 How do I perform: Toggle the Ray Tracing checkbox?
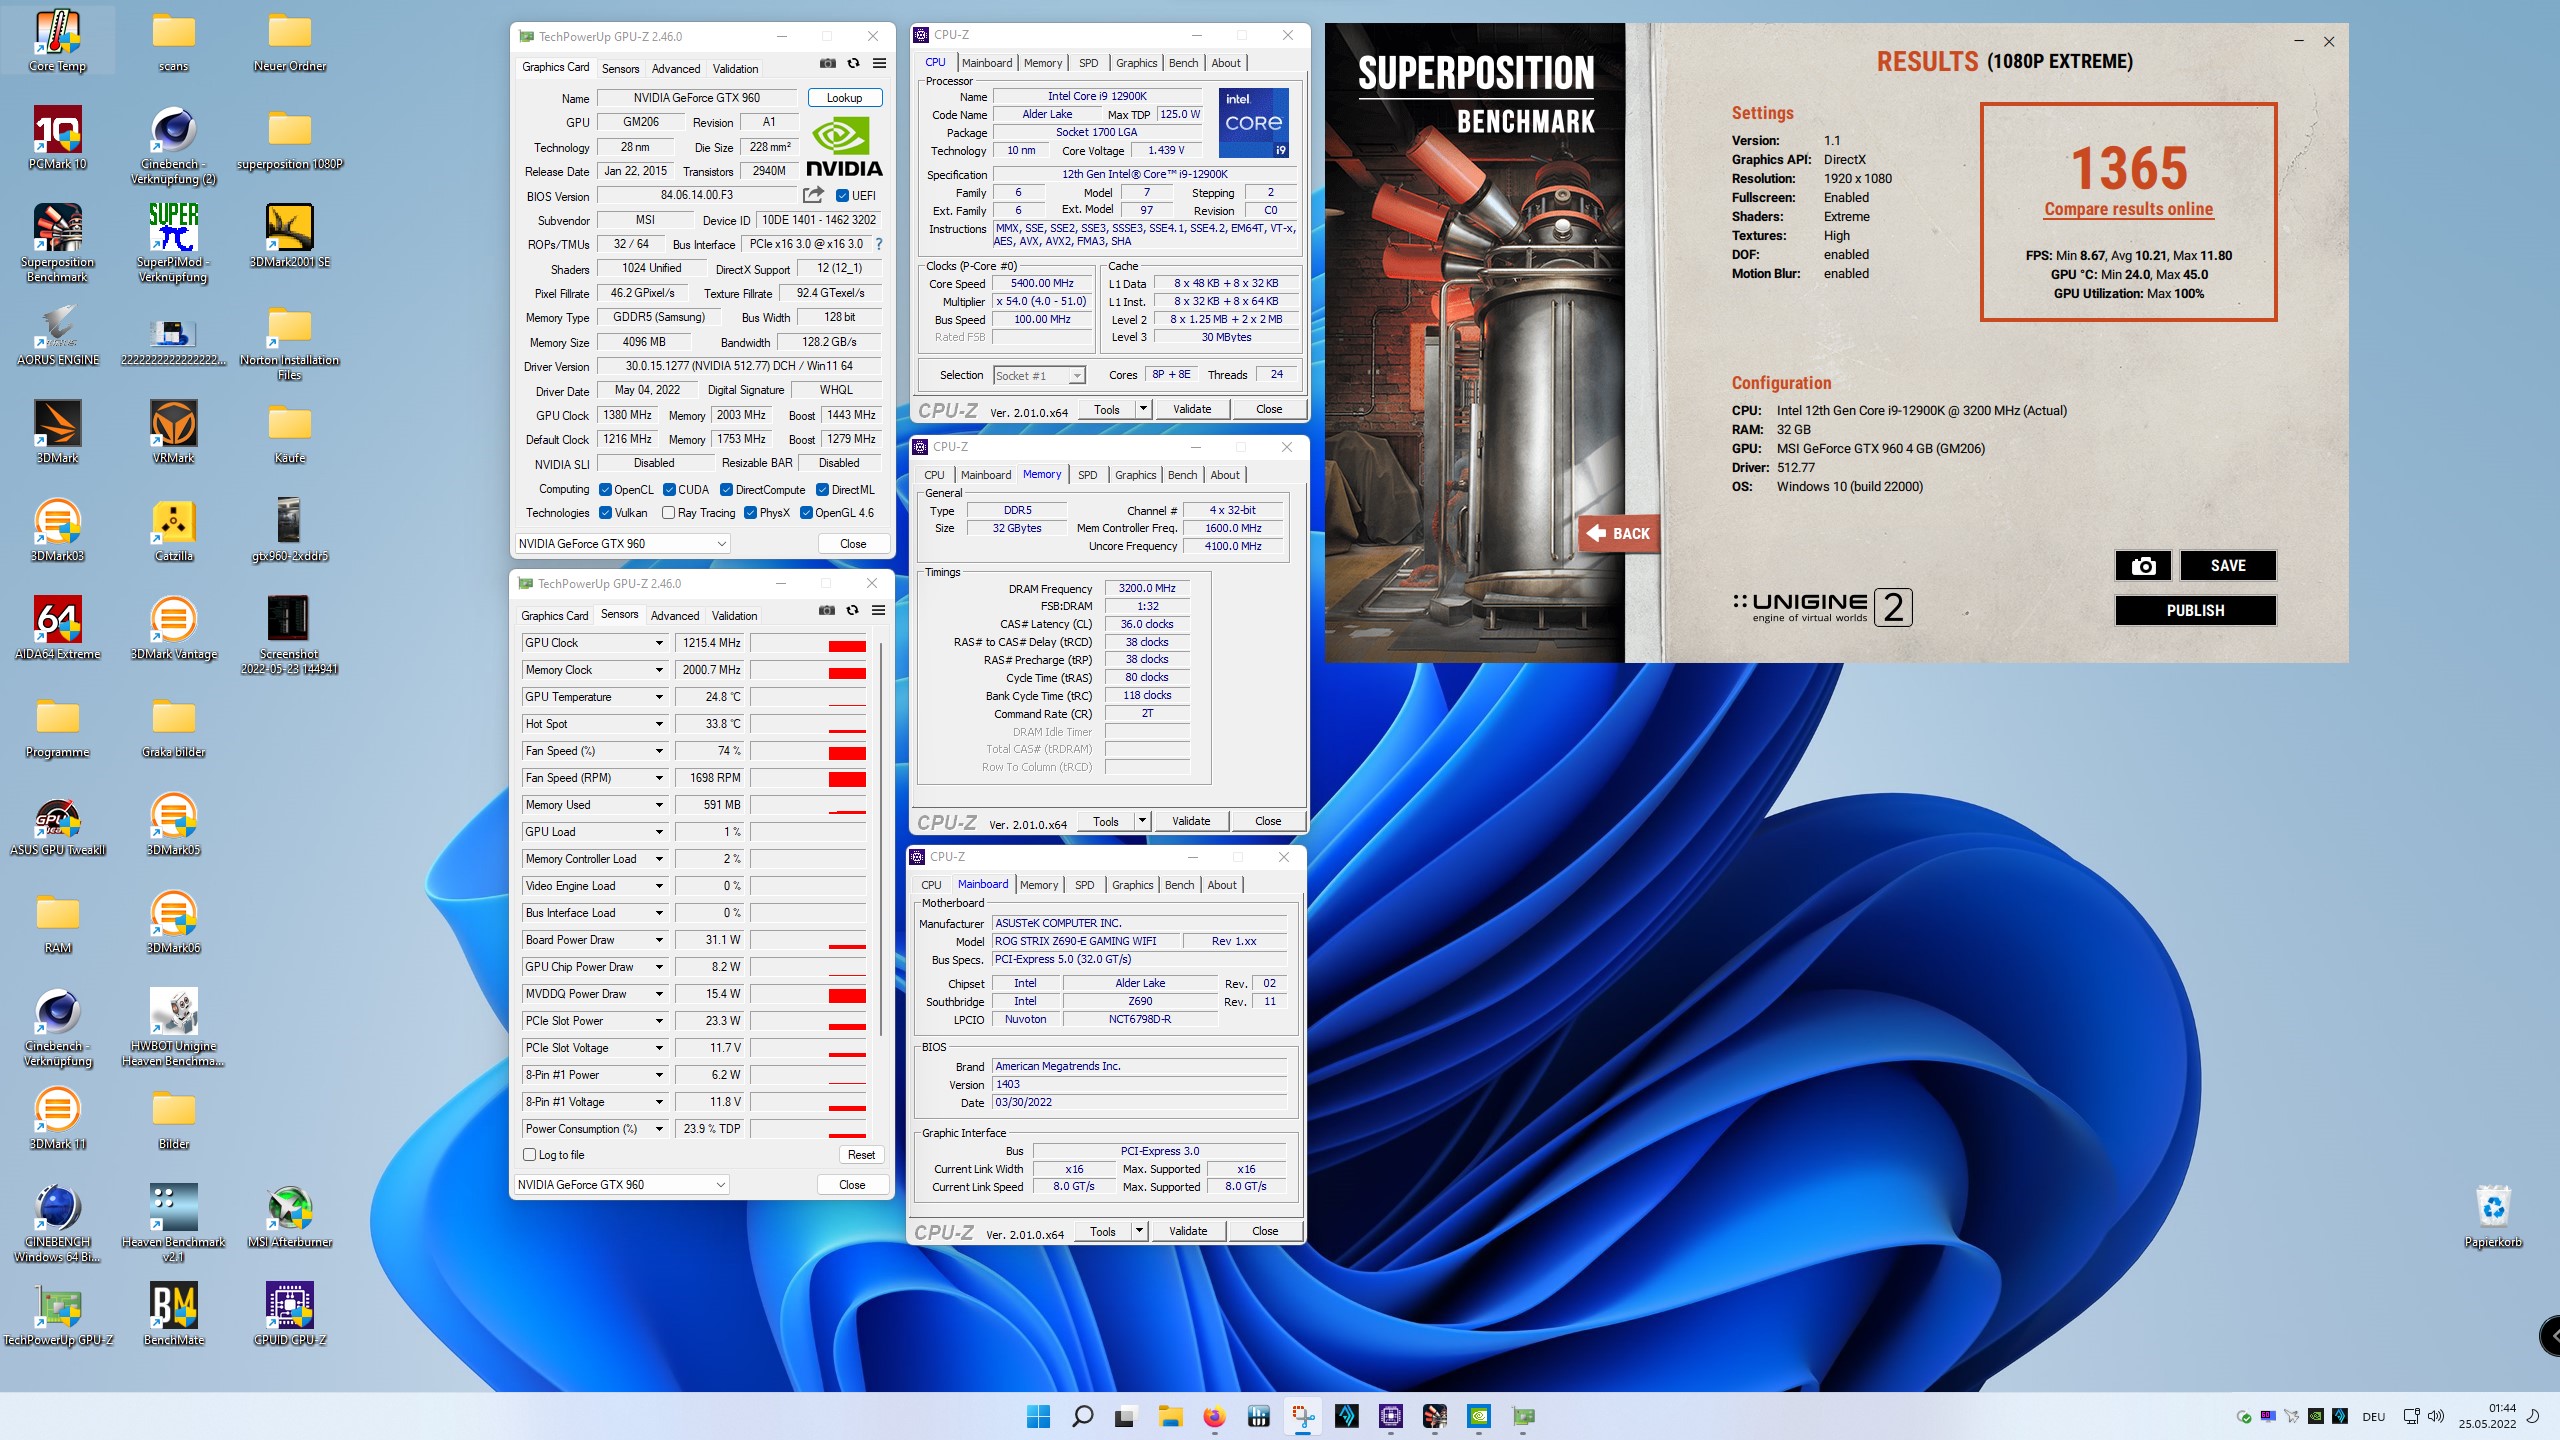[668, 513]
